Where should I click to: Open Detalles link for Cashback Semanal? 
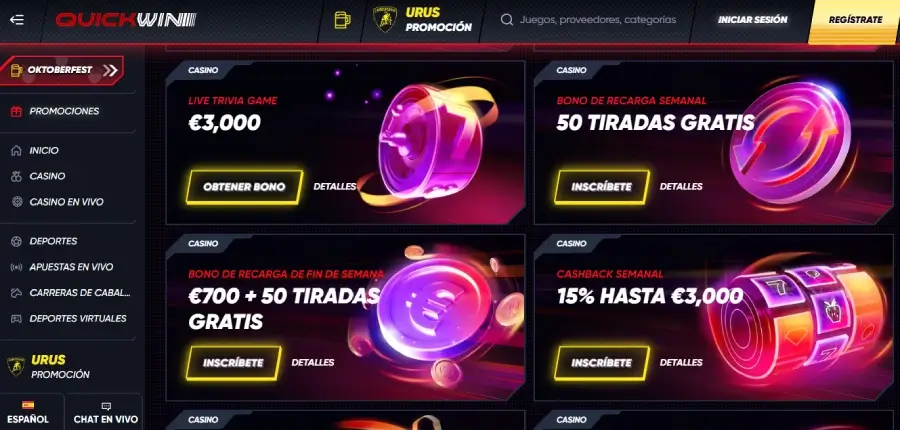tap(681, 362)
